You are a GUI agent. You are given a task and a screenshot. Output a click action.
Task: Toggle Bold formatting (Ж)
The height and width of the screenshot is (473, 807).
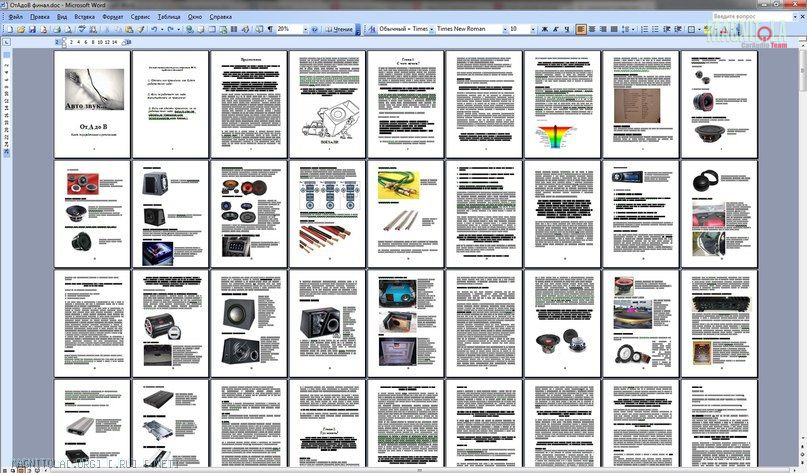(545, 29)
